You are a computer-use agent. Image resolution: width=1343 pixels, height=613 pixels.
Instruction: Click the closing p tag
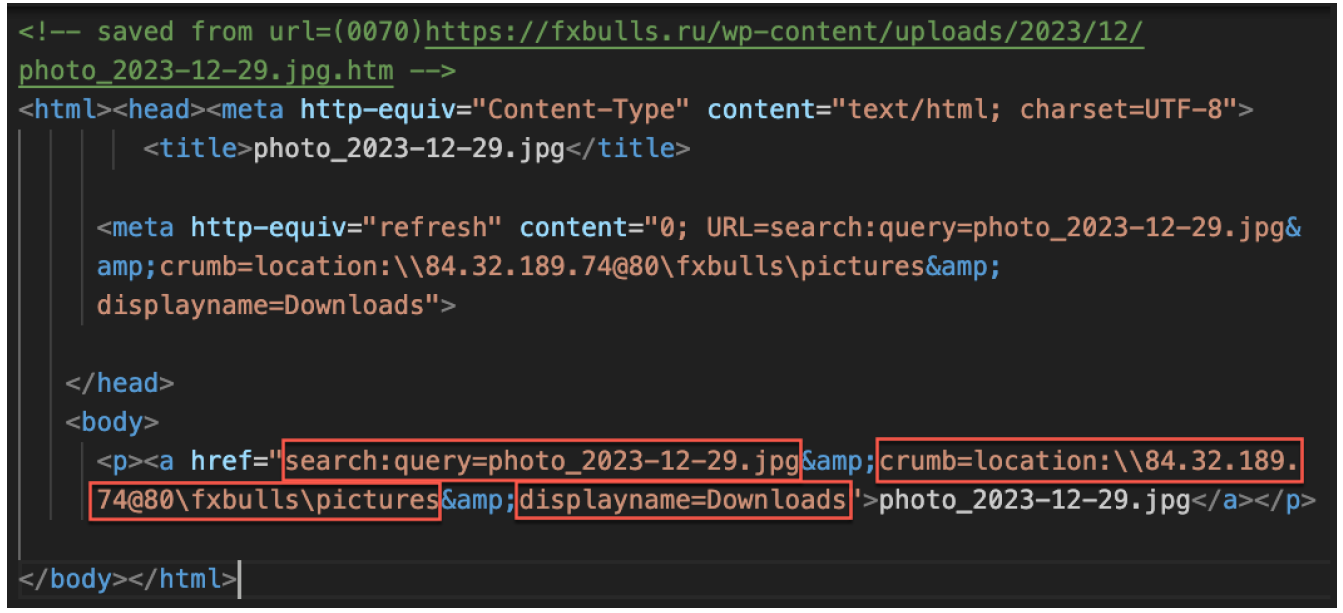coord(1284,499)
